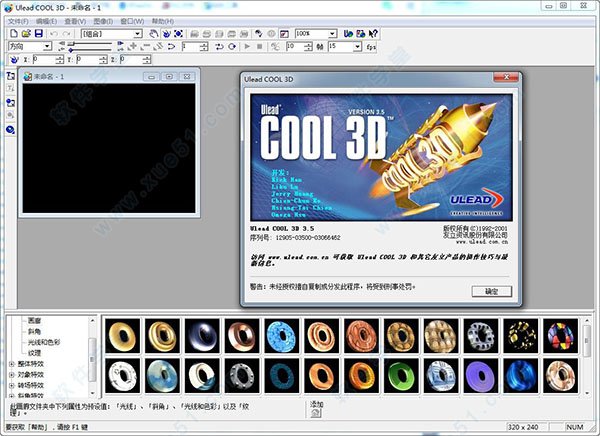Click the Reverse arrow icon

(158, 47)
